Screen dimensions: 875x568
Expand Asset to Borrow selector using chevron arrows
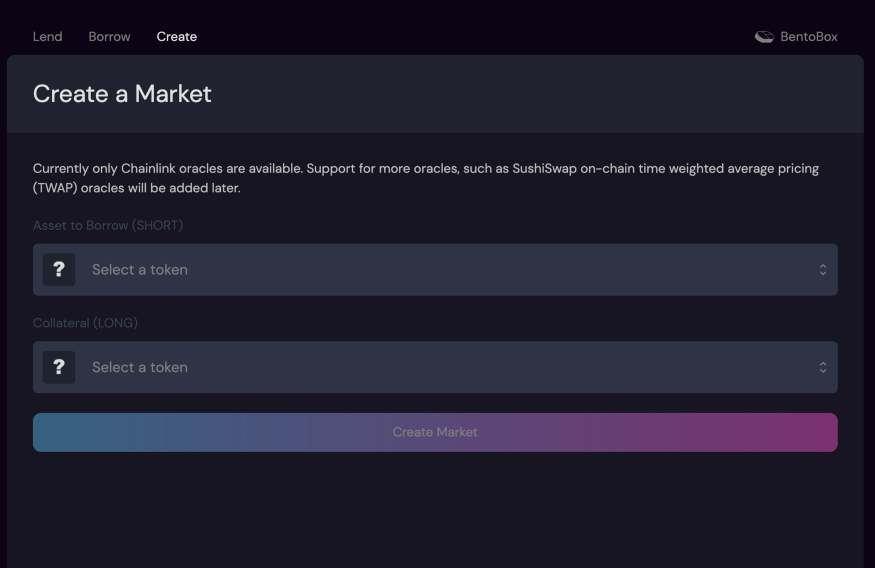(x=822, y=270)
